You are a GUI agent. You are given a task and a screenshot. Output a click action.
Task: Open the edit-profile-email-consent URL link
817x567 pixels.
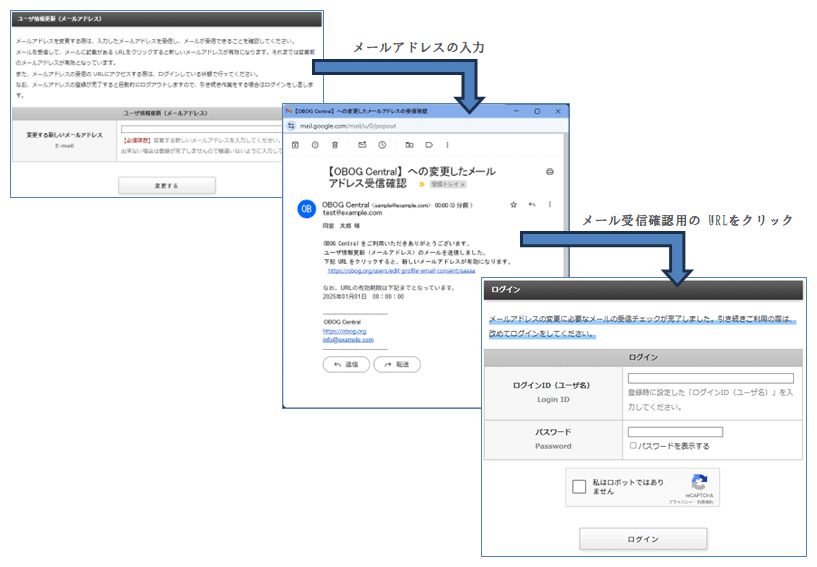tap(401, 271)
